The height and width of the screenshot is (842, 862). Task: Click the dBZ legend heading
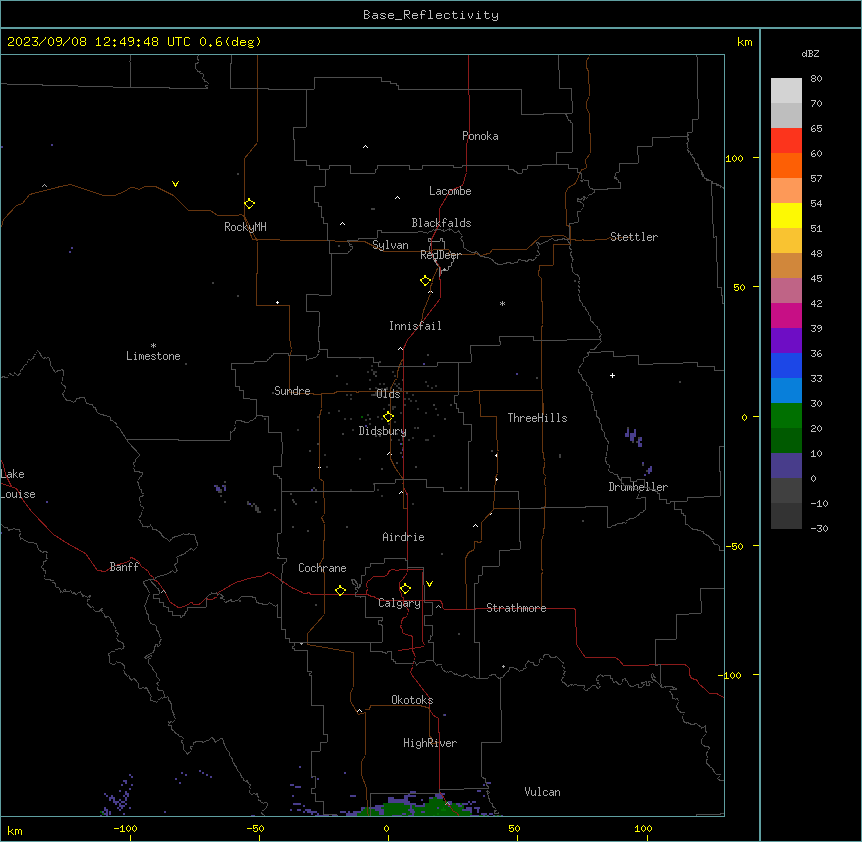810,54
